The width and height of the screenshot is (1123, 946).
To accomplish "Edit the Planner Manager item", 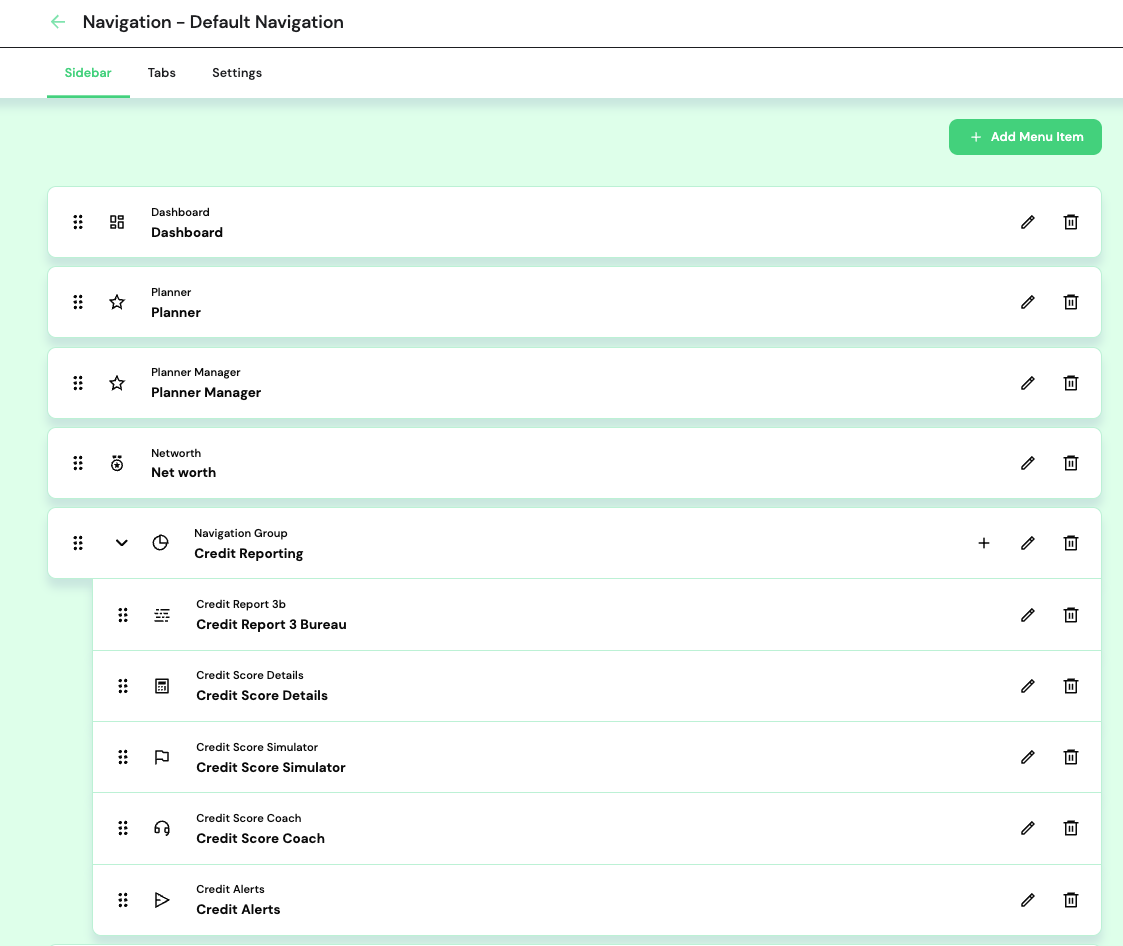I will click(x=1028, y=383).
